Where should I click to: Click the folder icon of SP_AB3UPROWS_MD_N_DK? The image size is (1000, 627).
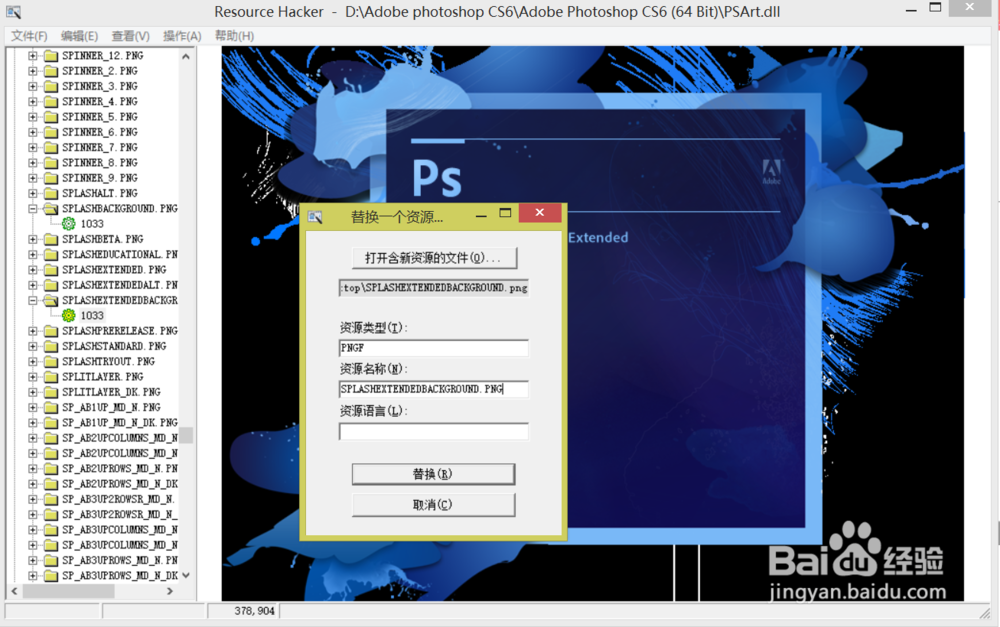pos(51,576)
